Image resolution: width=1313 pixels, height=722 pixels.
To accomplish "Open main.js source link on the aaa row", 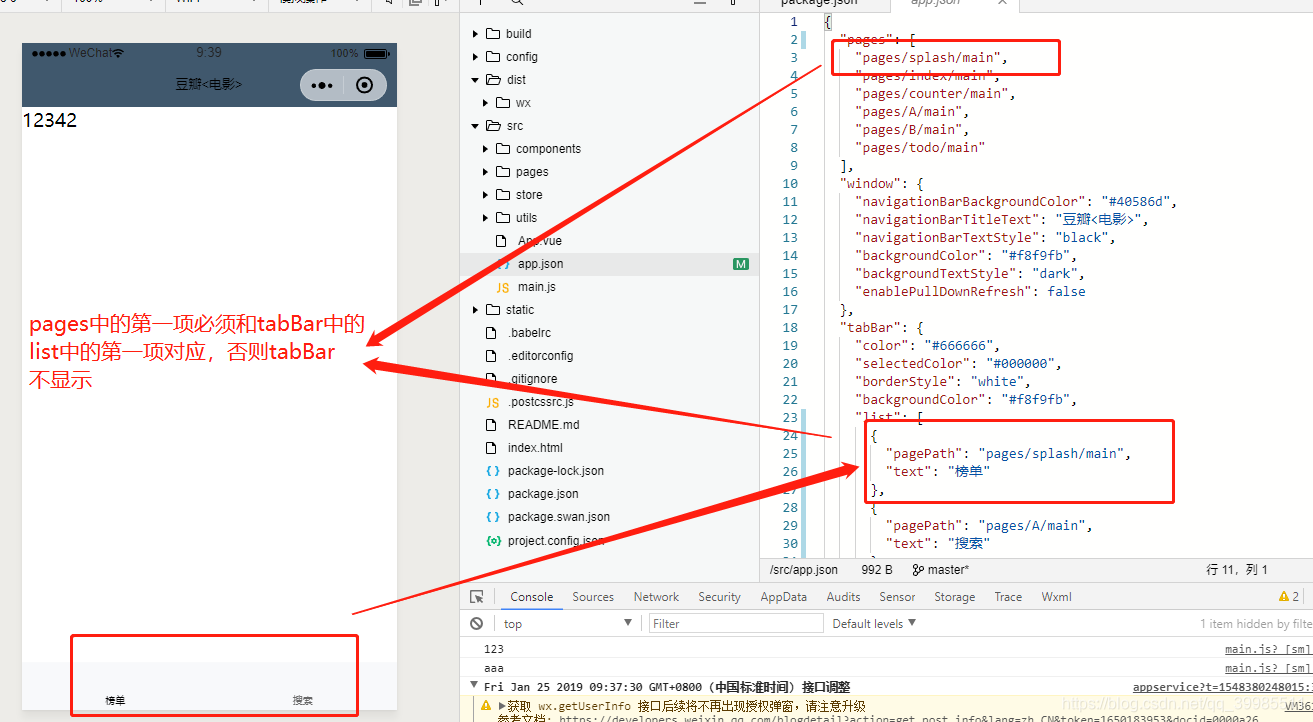I will click(1268, 668).
